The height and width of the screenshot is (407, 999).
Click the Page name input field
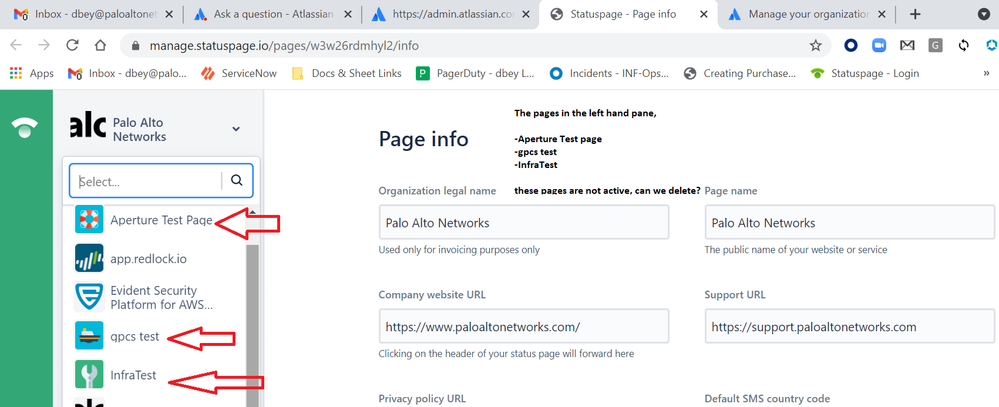click(x=849, y=222)
